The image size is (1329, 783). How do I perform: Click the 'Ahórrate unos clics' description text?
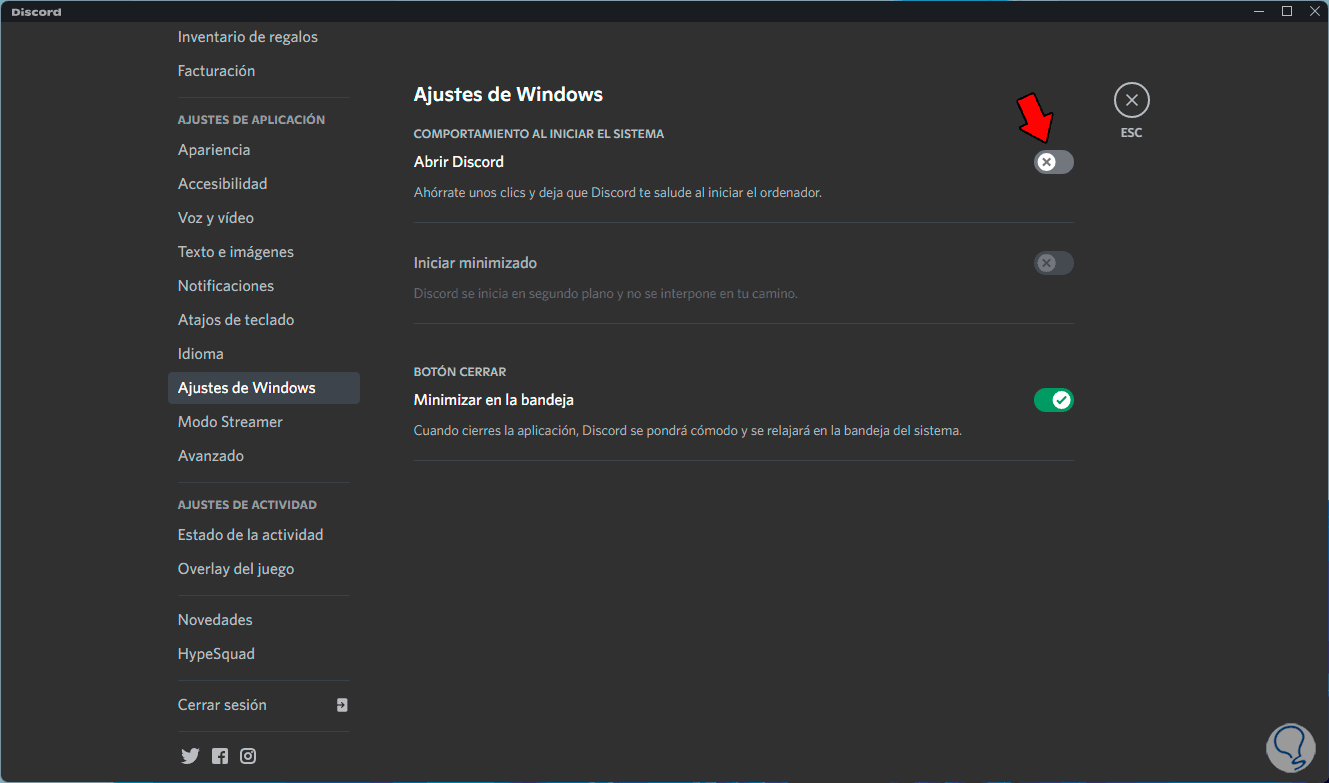click(x=618, y=193)
